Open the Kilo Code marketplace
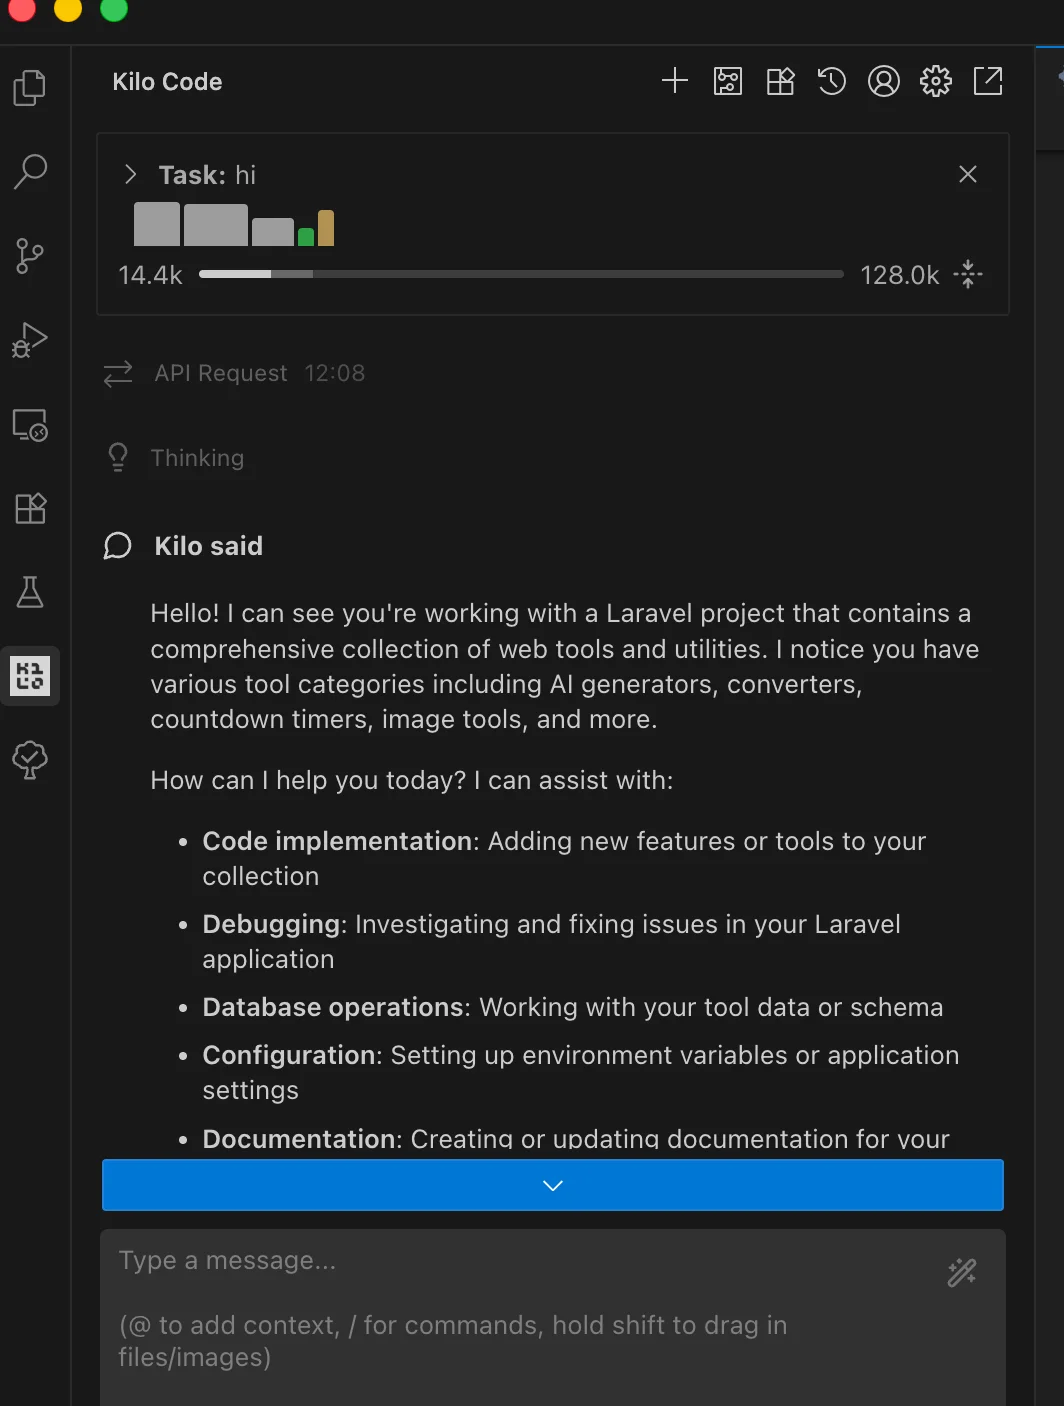 781,81
